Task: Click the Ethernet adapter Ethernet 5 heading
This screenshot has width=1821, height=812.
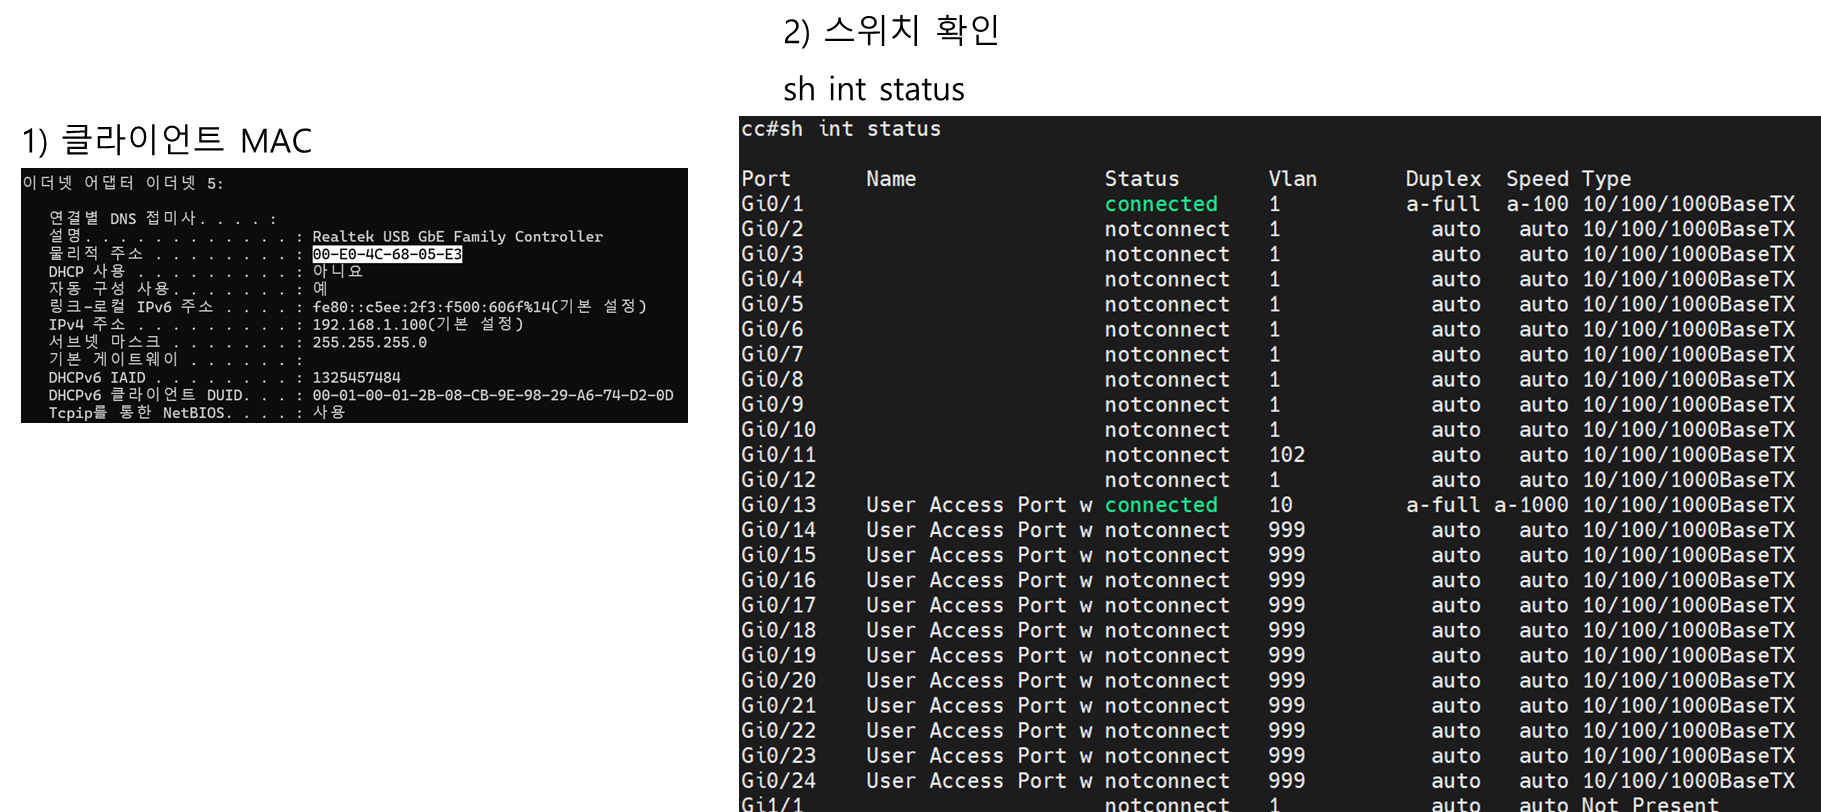Action: [x=123, y=183]
